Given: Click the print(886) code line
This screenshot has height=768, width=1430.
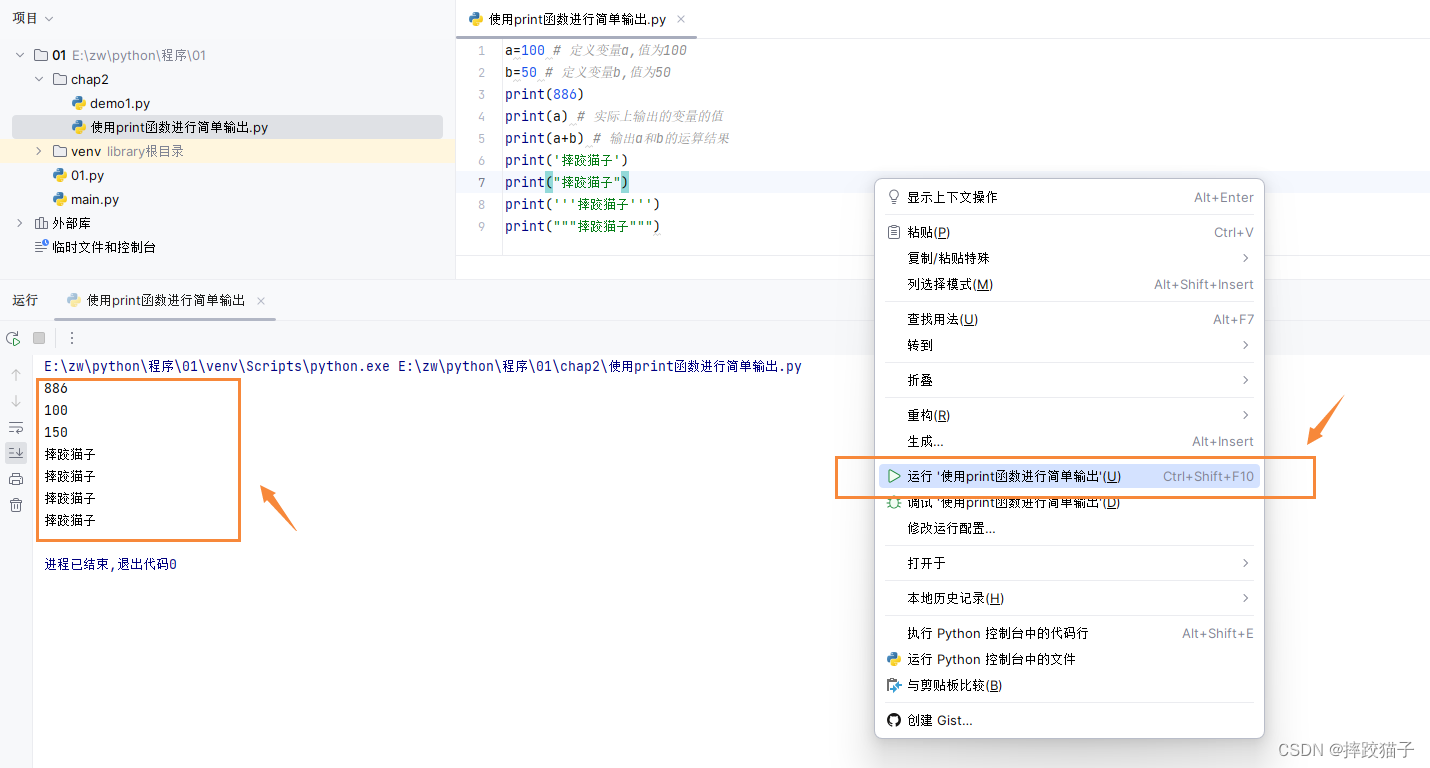Looking at the screenshot, I should point(545,94).
